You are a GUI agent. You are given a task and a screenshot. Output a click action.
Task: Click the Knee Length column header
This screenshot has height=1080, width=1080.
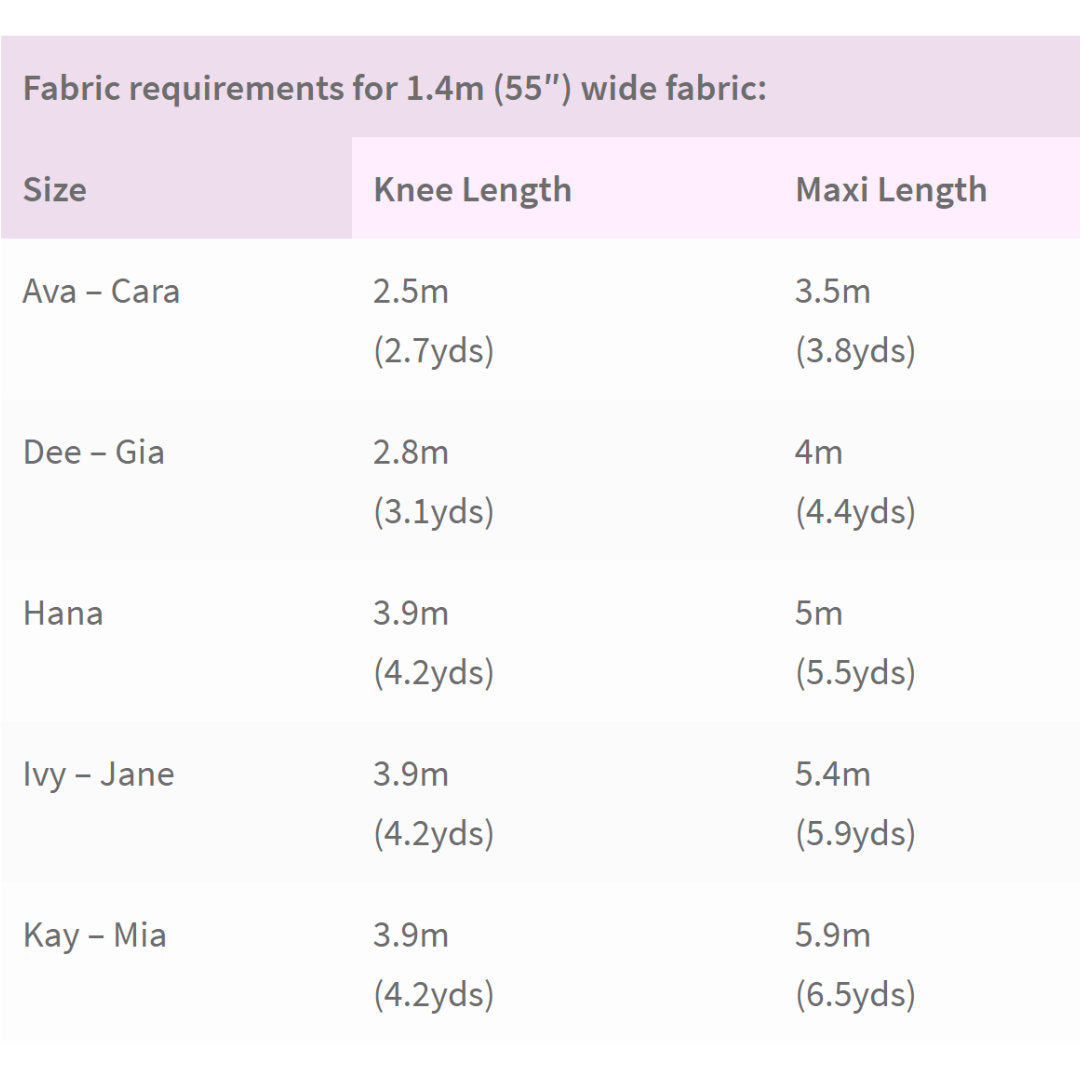point(472,189)
